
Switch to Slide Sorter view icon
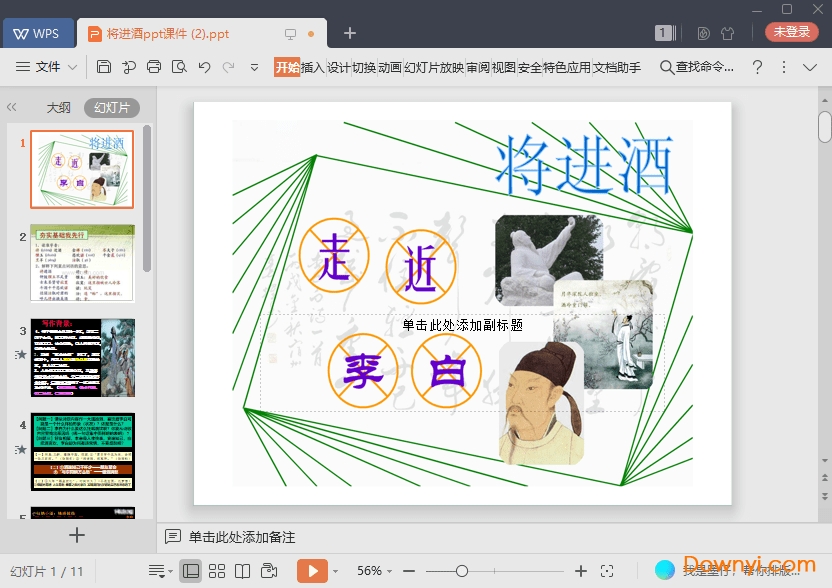click(x=216, y=570)
